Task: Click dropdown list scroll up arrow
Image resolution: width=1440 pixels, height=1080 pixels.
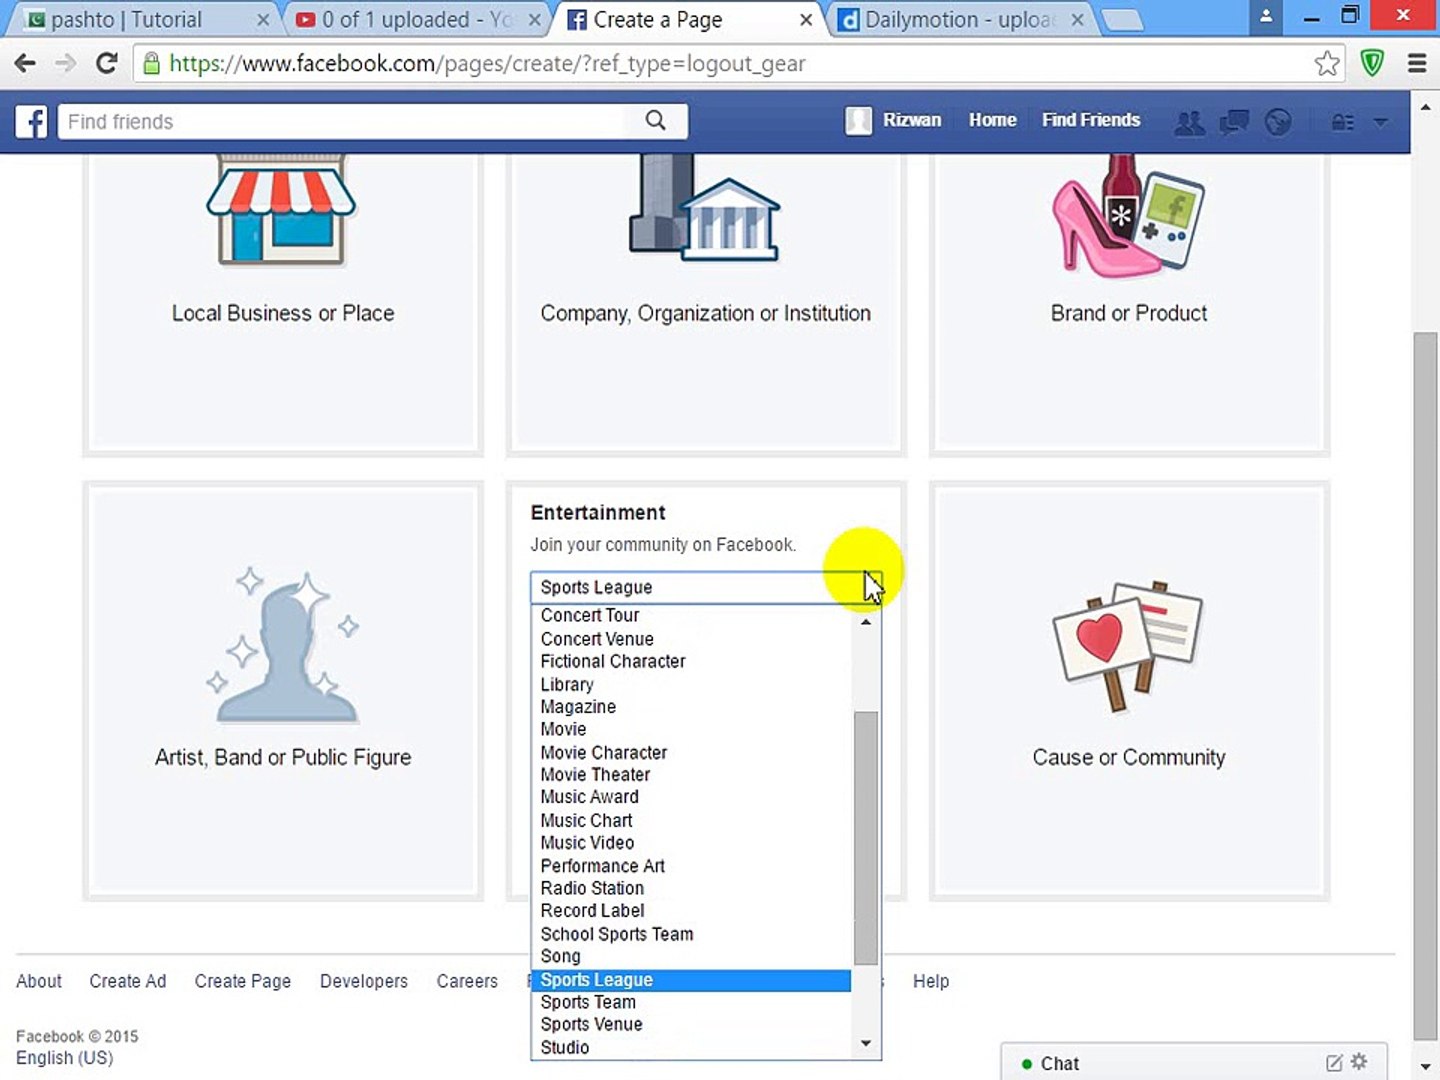Action: 866,622
